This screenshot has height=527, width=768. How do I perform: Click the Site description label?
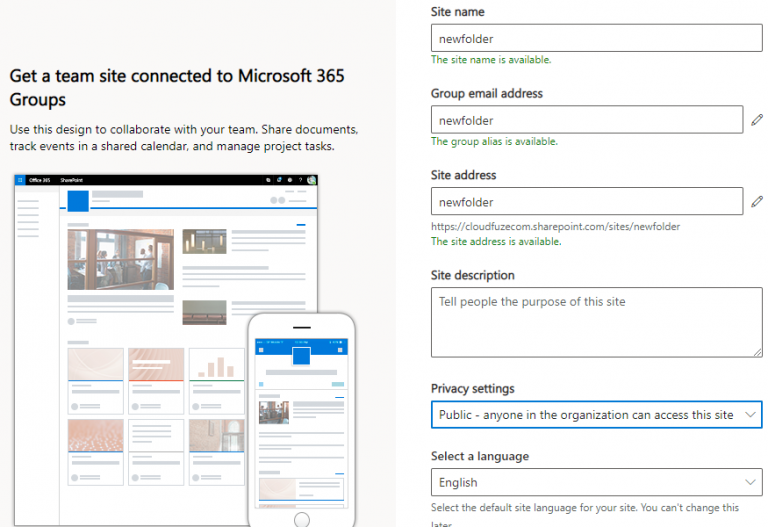(x=473, y=275)
